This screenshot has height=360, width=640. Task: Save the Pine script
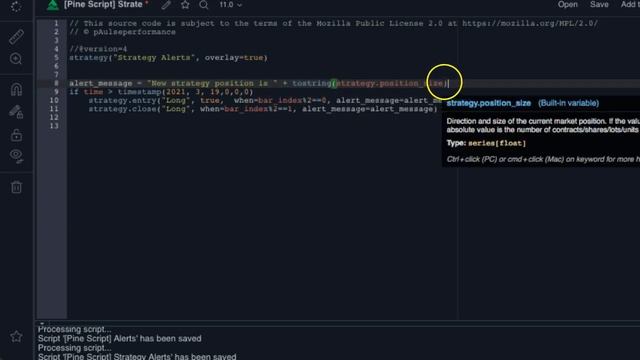(x=599, y=4)
